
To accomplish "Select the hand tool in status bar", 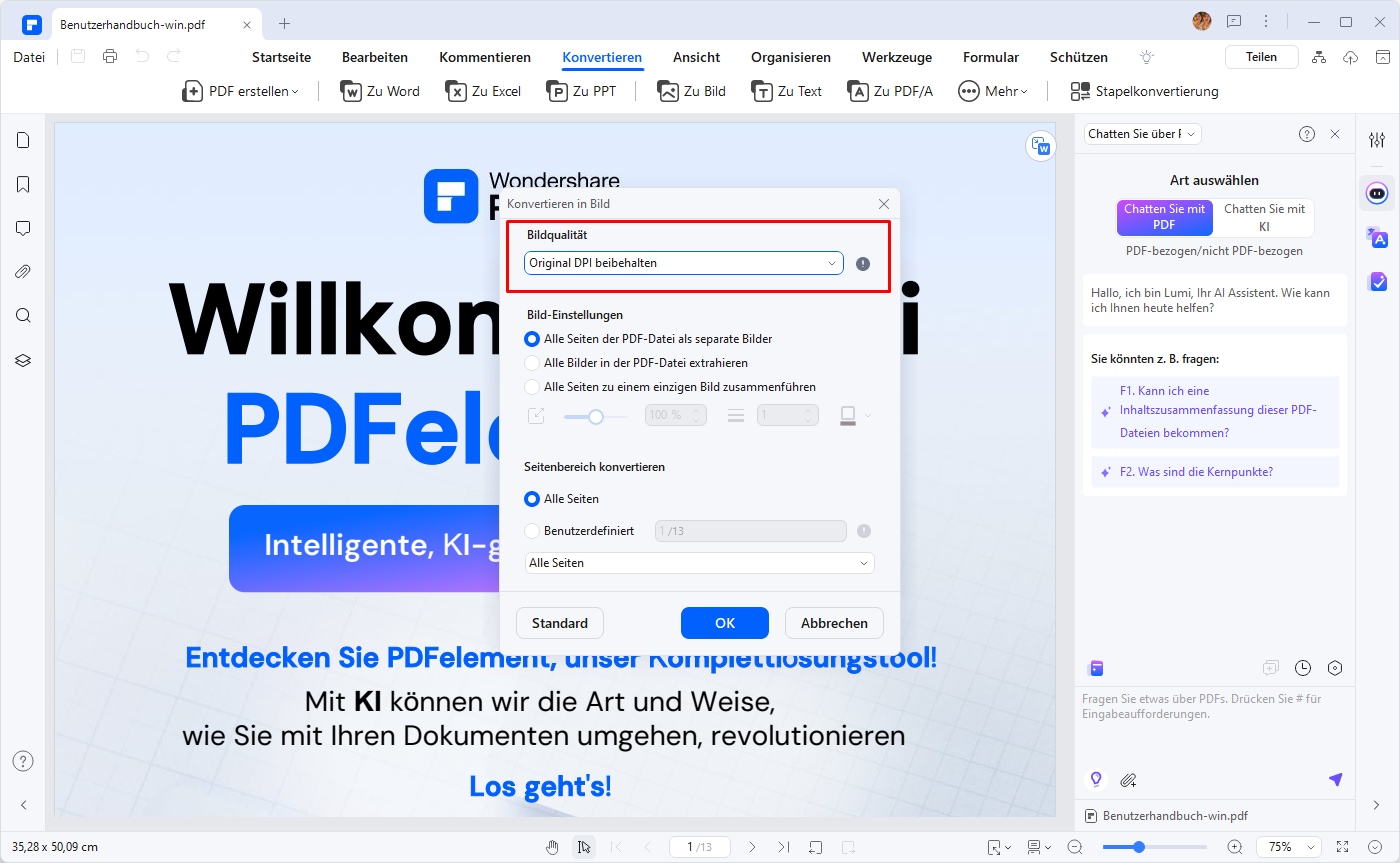I will (552, 847).
